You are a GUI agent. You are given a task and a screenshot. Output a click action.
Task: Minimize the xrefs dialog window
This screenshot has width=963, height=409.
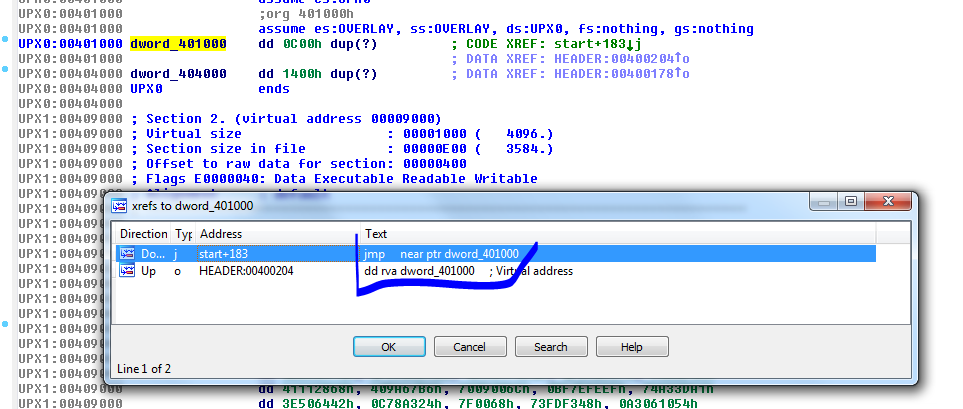(825, 203)
